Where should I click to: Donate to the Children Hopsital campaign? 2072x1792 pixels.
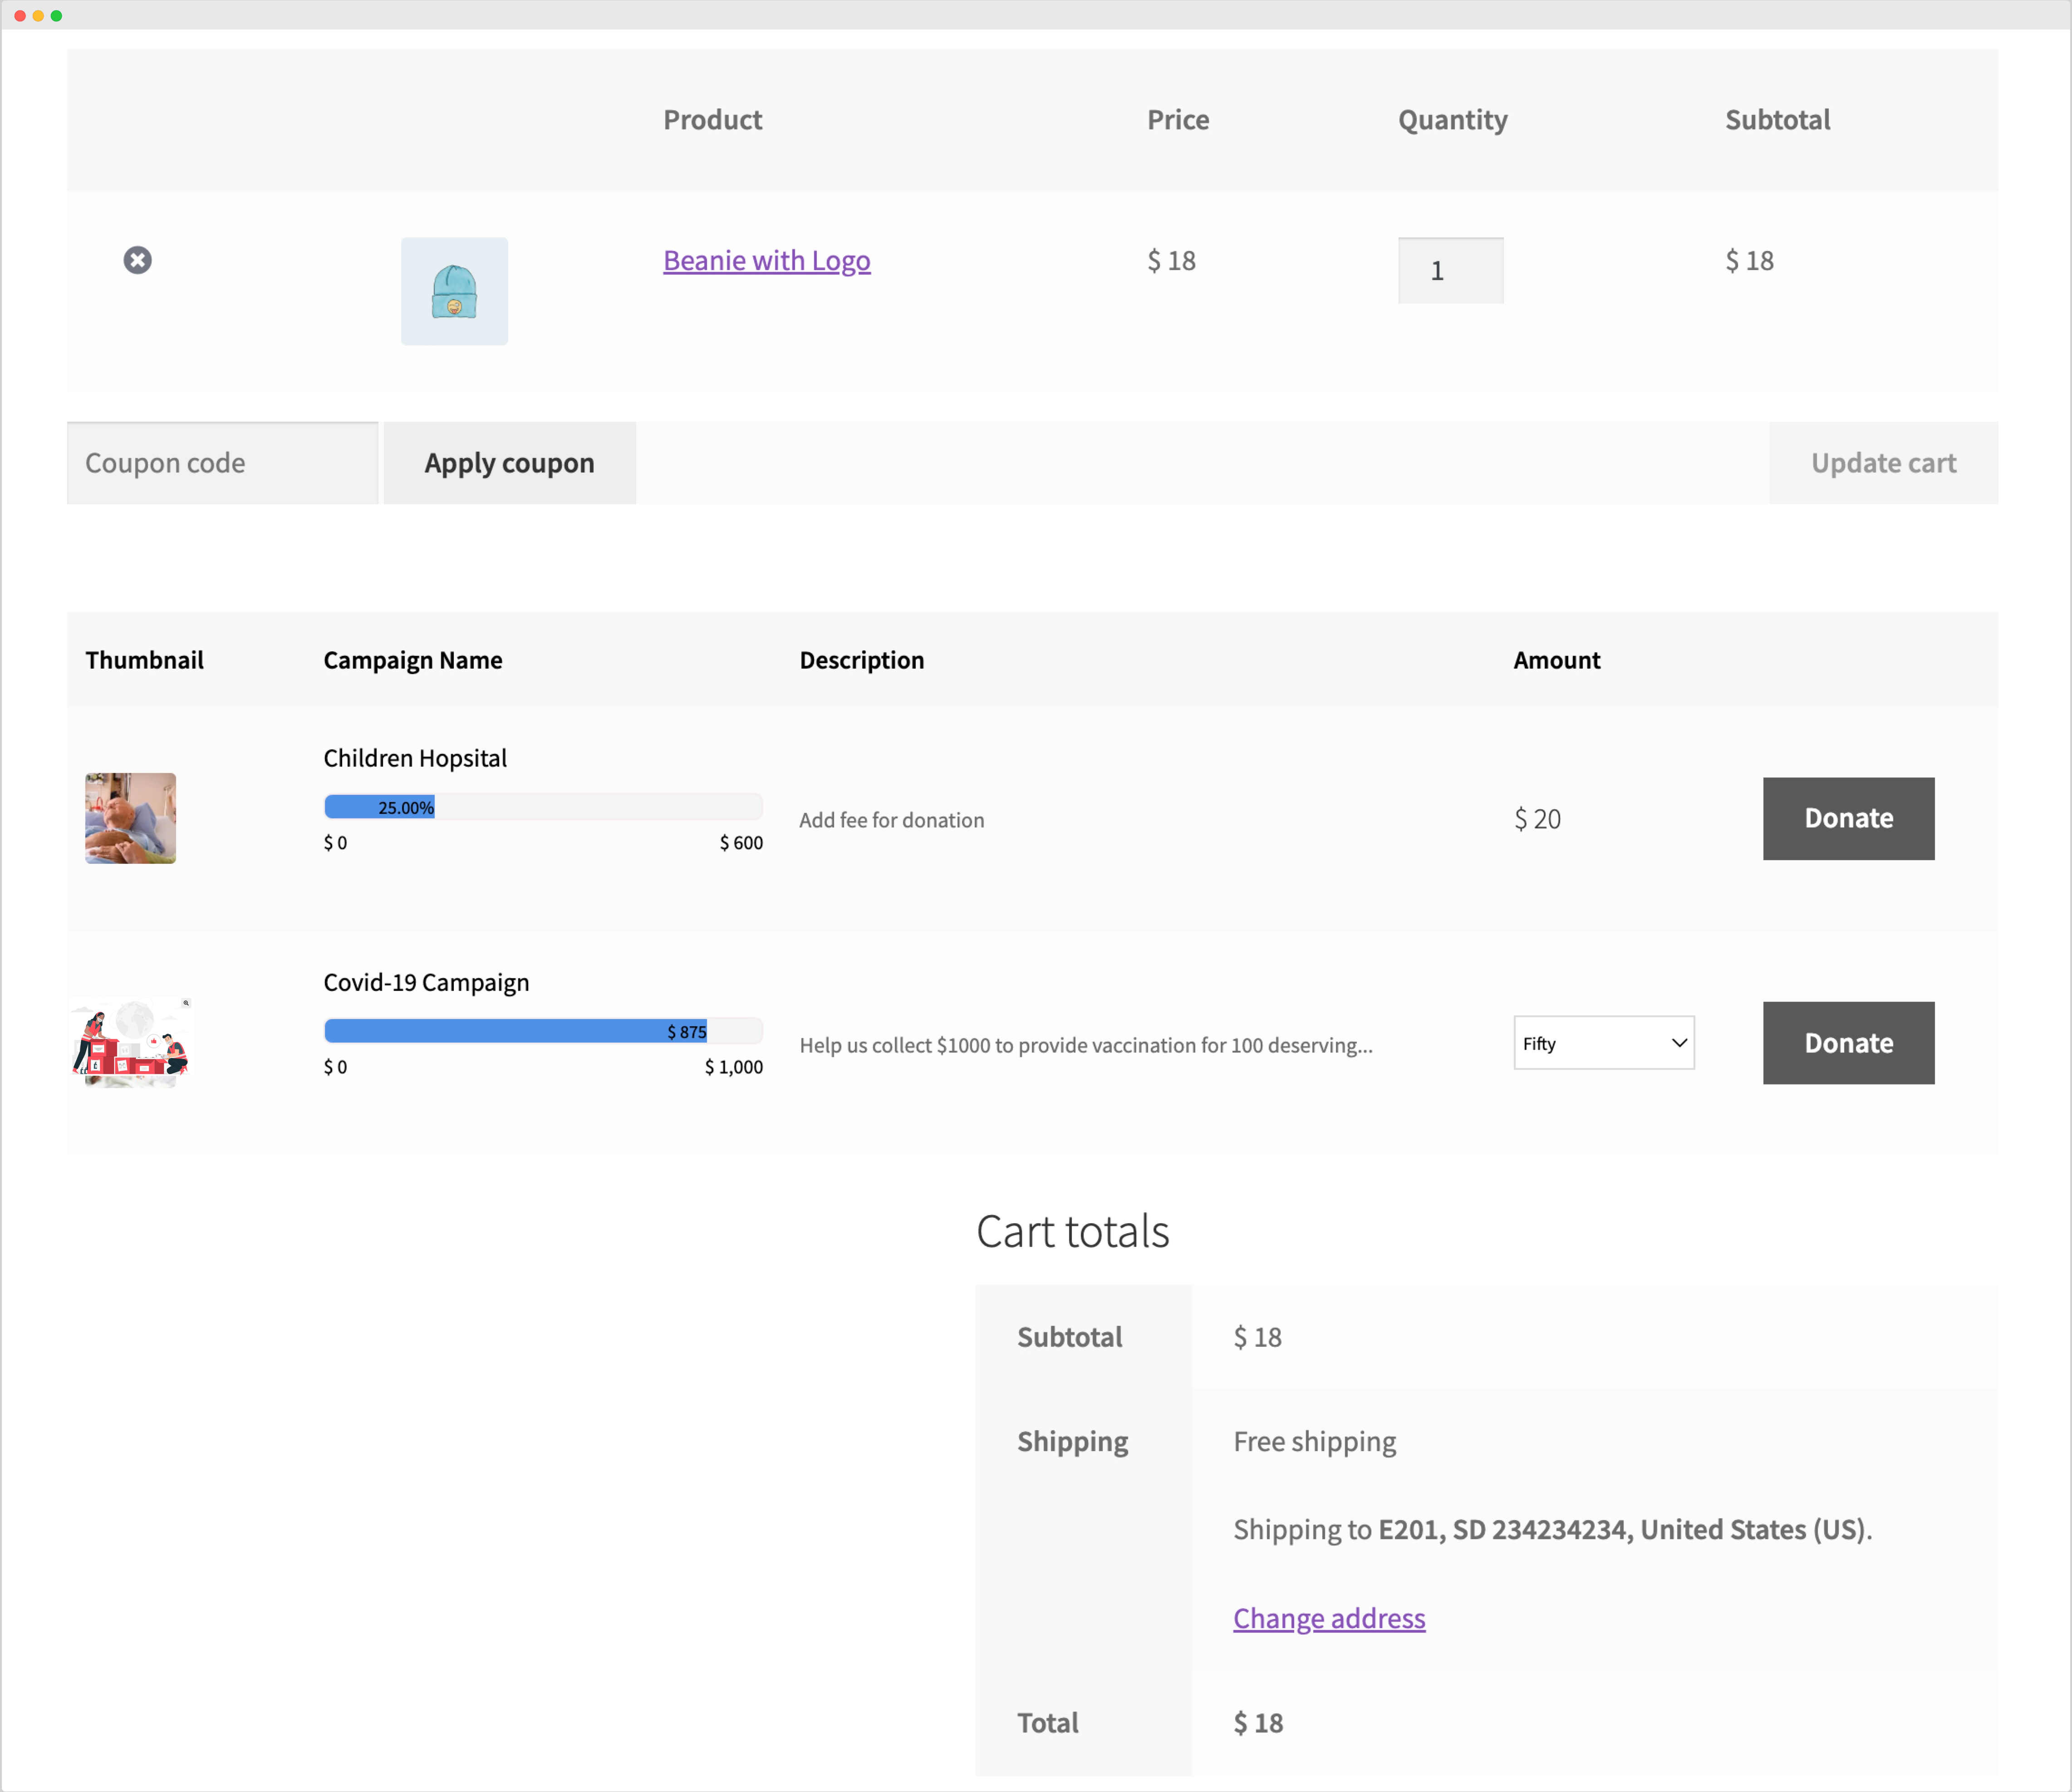[1848, 818]
